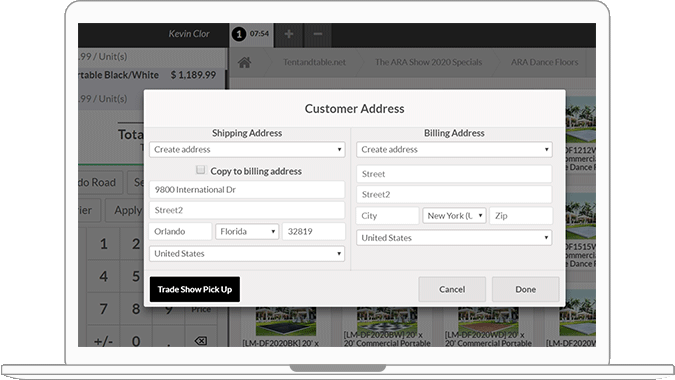The height and width of the screenshot is (380, 675).
Task: Open billing Create address dropdown
Action: tap(454, 150)
